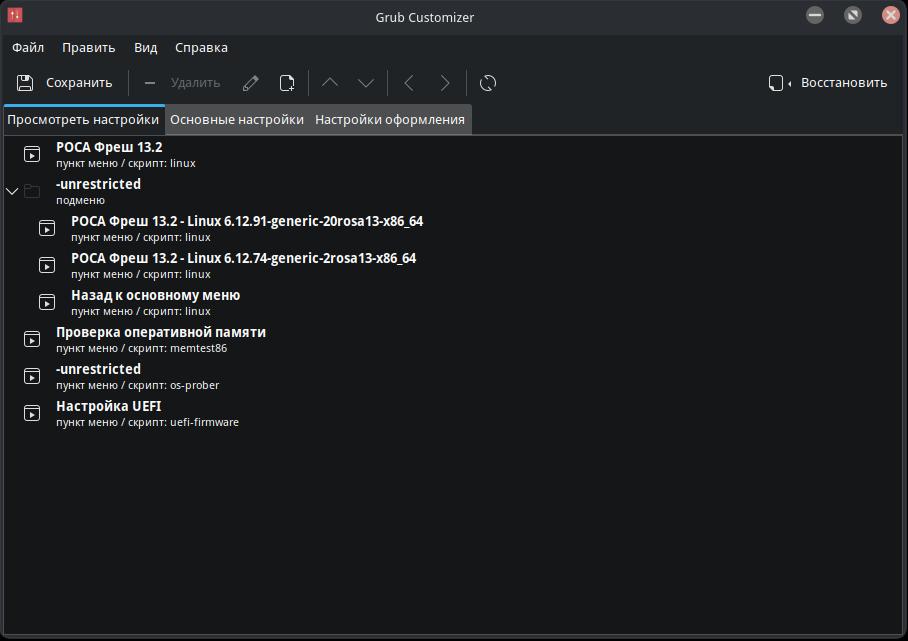908x641 pixels.
Task: Select Проверка оперативной памяти entry
Action: [x=453, y=339]
